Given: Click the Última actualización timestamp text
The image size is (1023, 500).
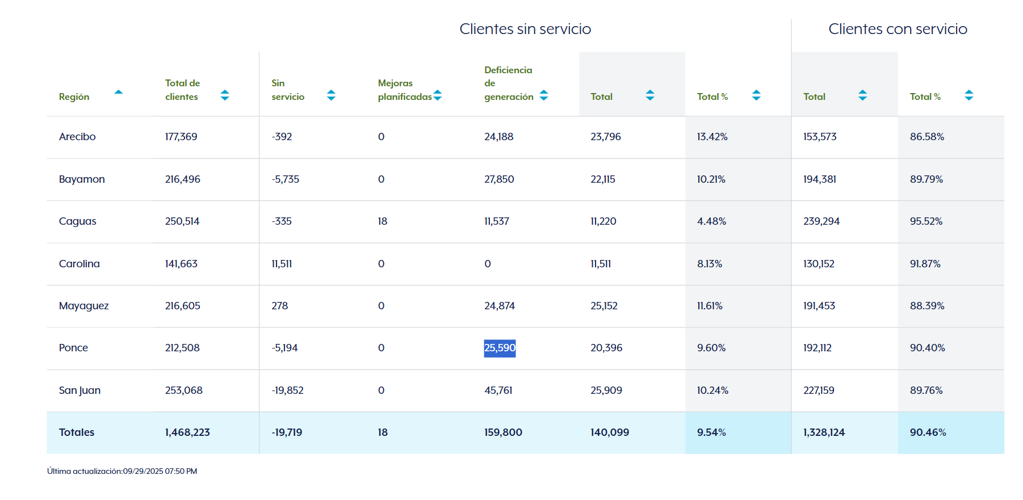Looking at the screenshot, I should [122, 471].
